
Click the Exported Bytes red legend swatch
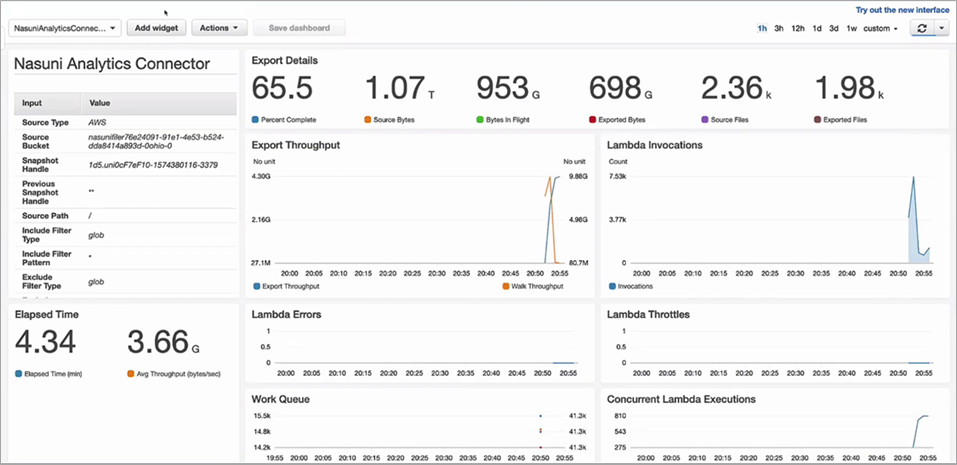coord(593,120)
